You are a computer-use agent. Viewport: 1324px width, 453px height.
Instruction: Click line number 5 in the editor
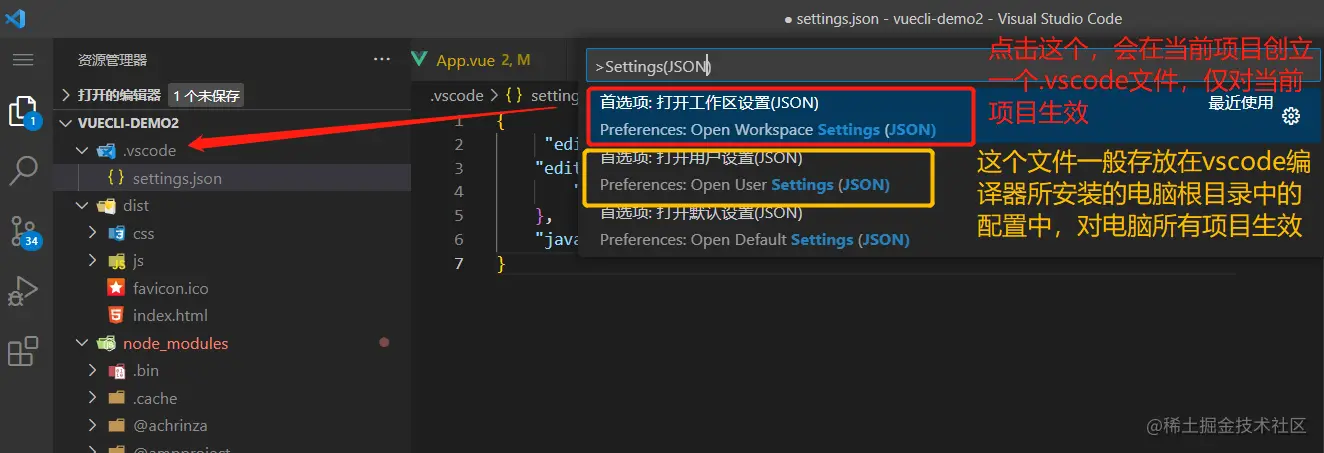459,216
